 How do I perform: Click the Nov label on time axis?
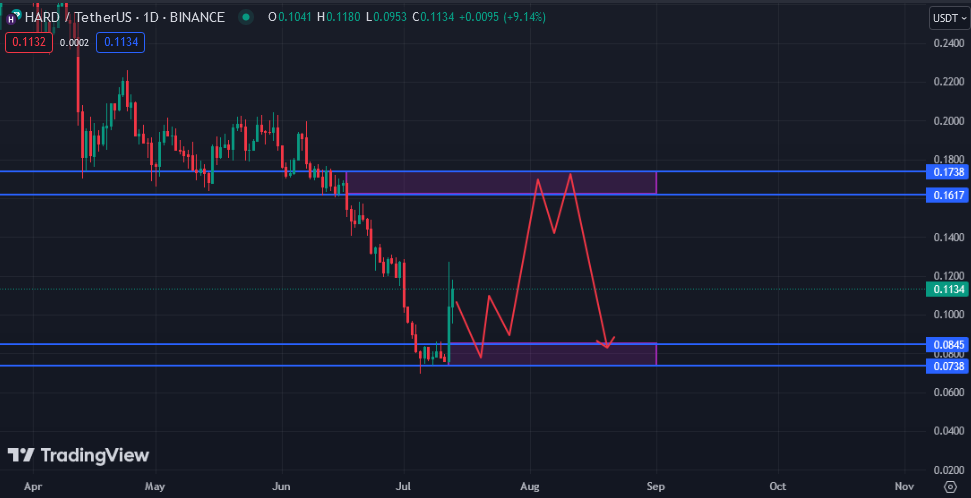905,486
